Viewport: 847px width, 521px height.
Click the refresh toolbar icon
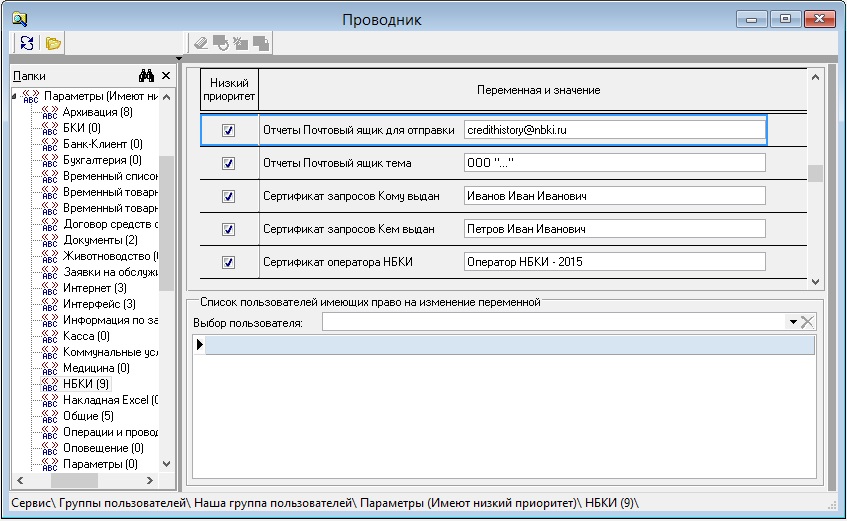click(x=26, y=43)
